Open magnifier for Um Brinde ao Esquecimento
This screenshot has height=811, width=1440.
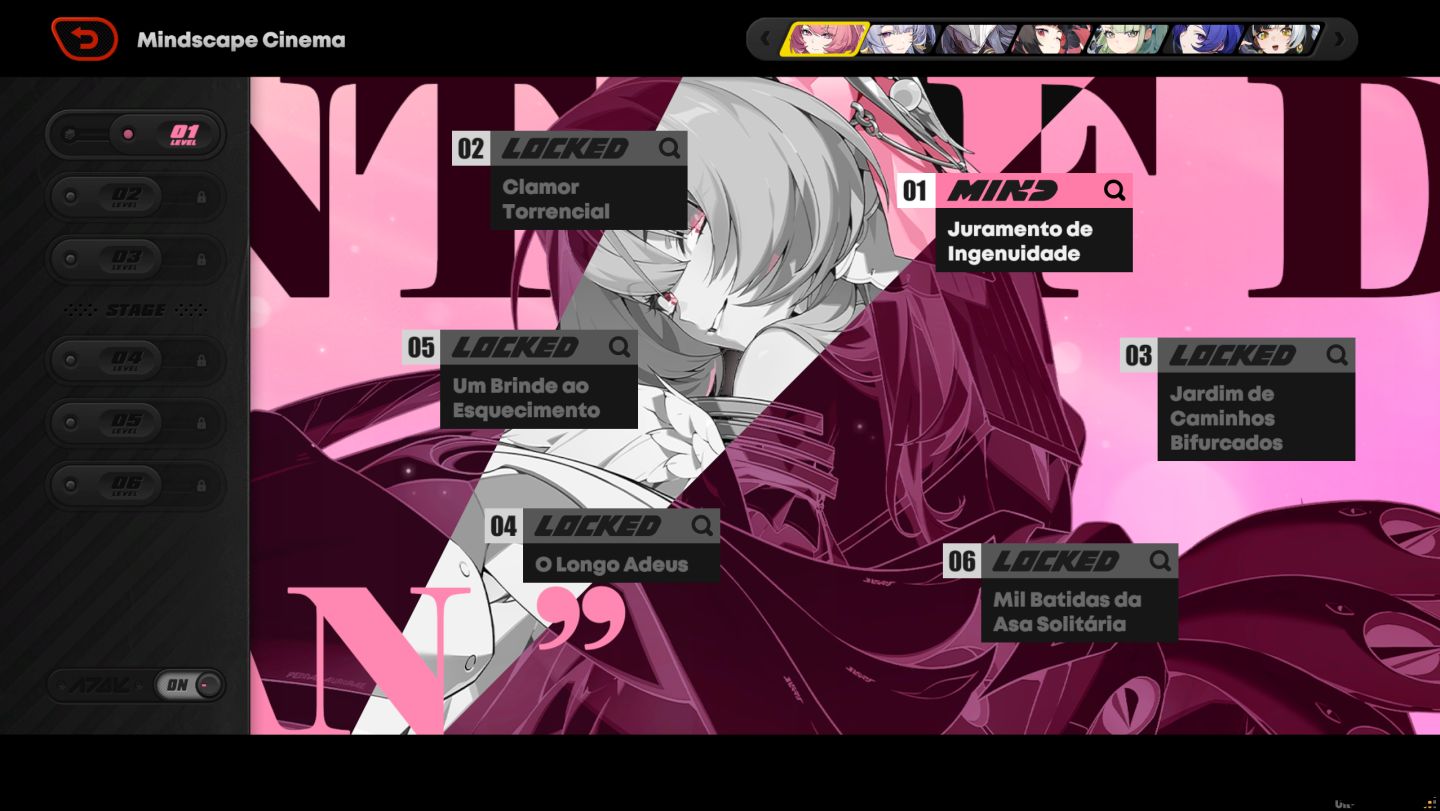620,347
